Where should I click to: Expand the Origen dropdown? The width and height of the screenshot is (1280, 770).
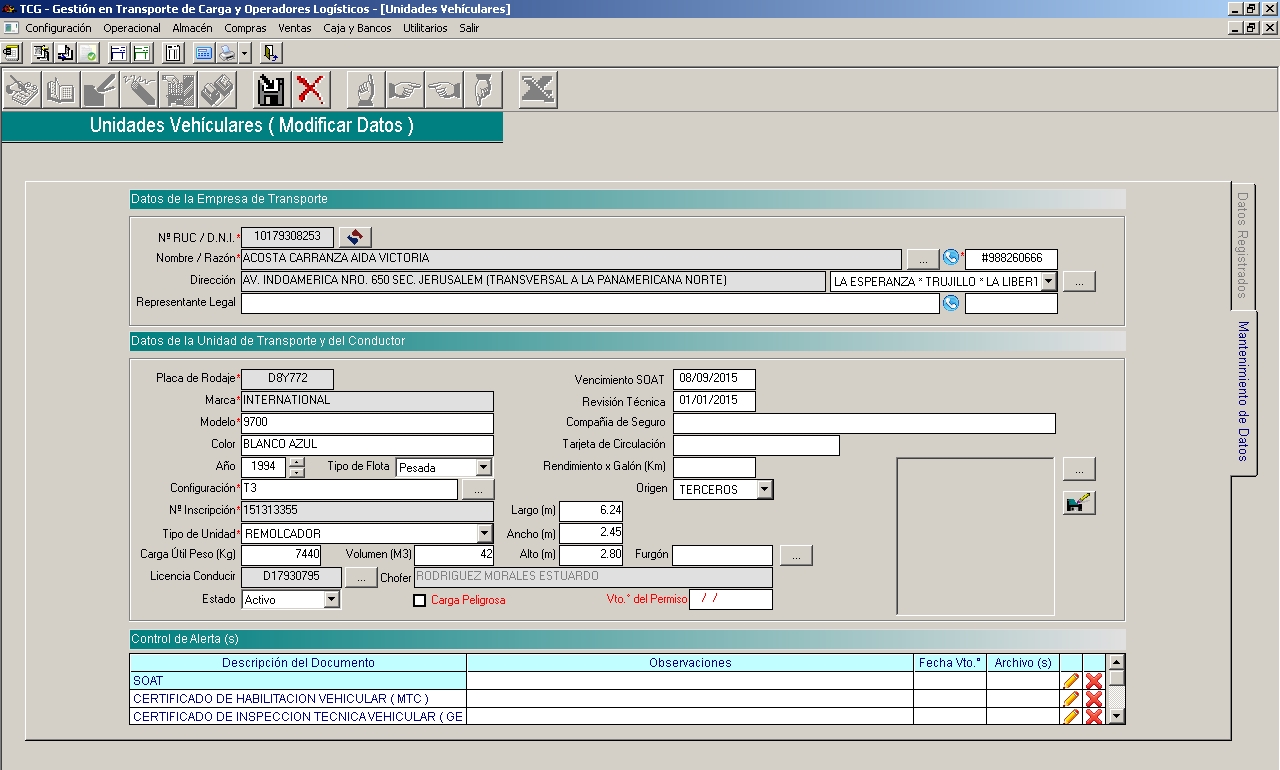[764, 489]
